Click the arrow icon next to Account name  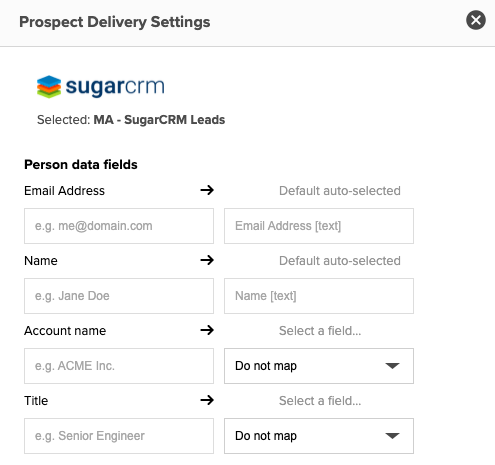tap(207, 330)
